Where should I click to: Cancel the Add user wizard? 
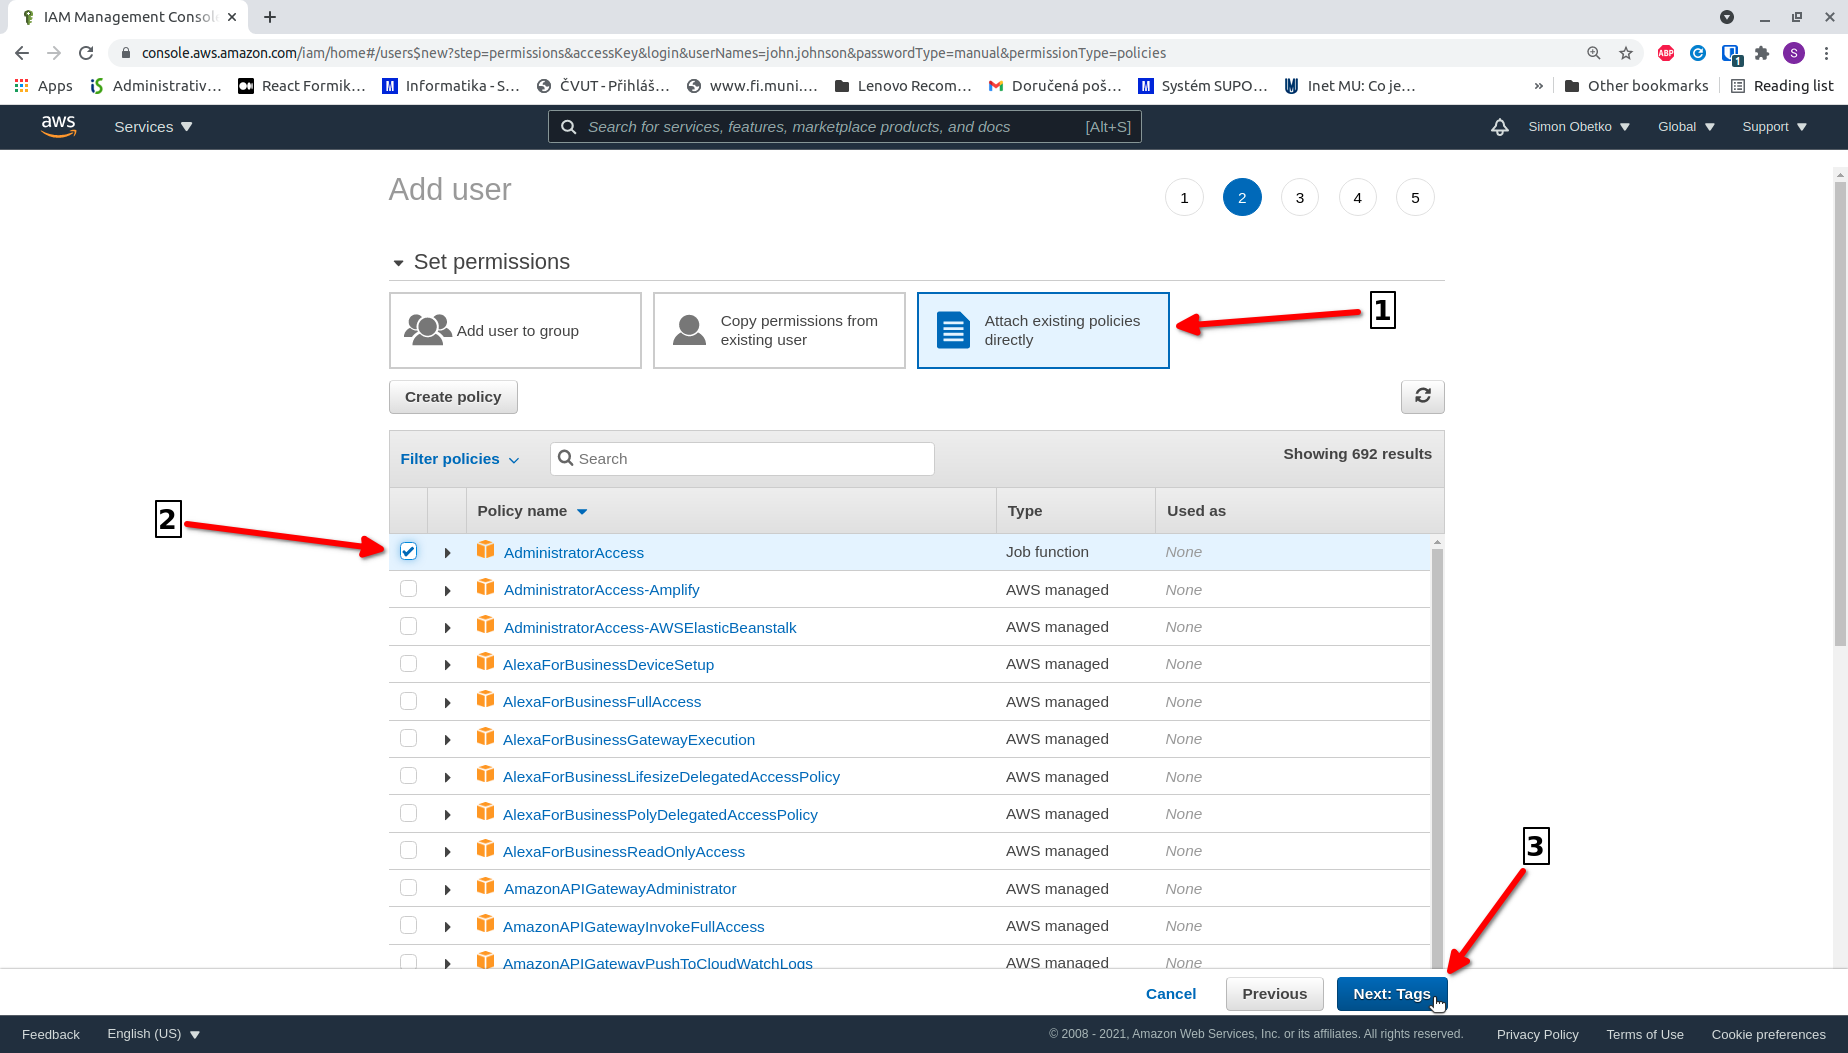pos(1171,994)
